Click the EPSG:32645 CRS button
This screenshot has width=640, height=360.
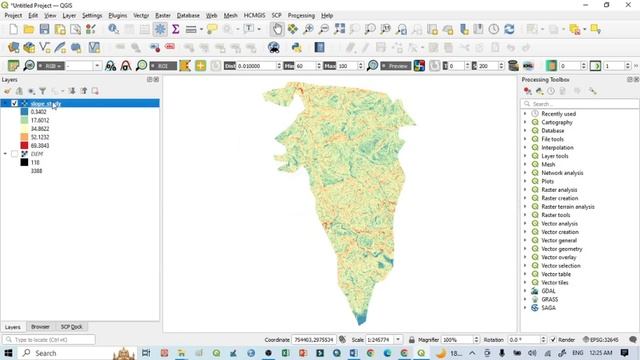tap(600, 340)
